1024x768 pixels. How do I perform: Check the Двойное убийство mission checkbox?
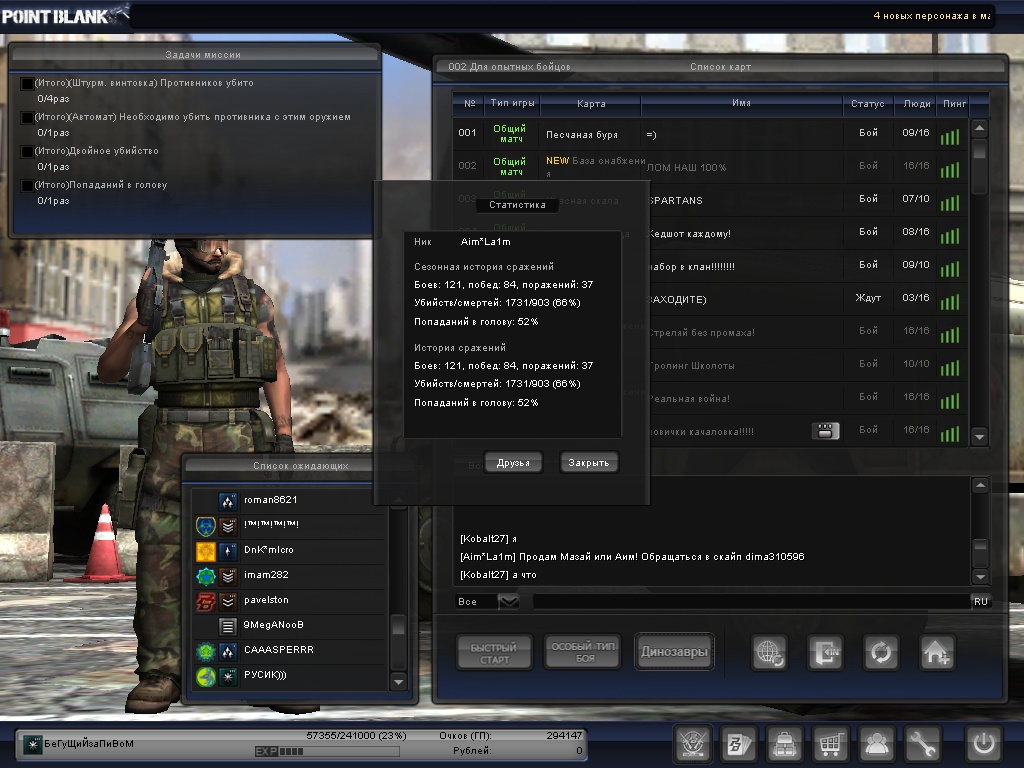[x=27, y=152]
